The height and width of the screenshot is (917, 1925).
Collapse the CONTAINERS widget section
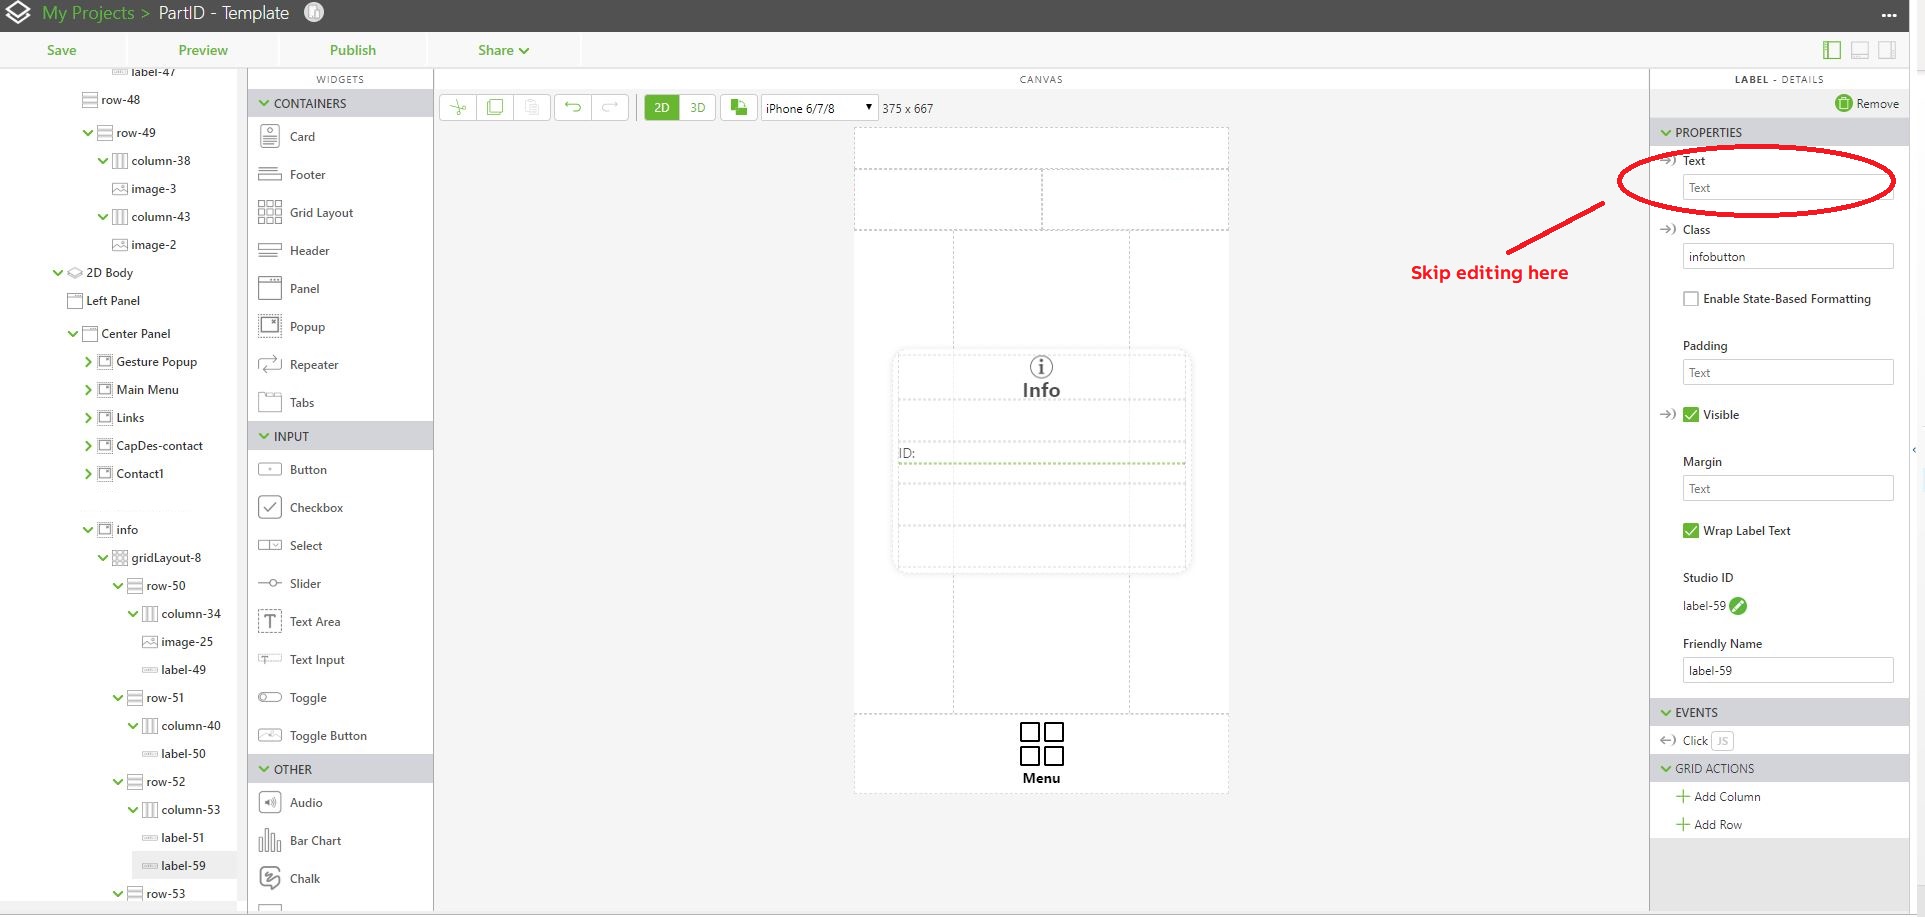pos(264,103)
